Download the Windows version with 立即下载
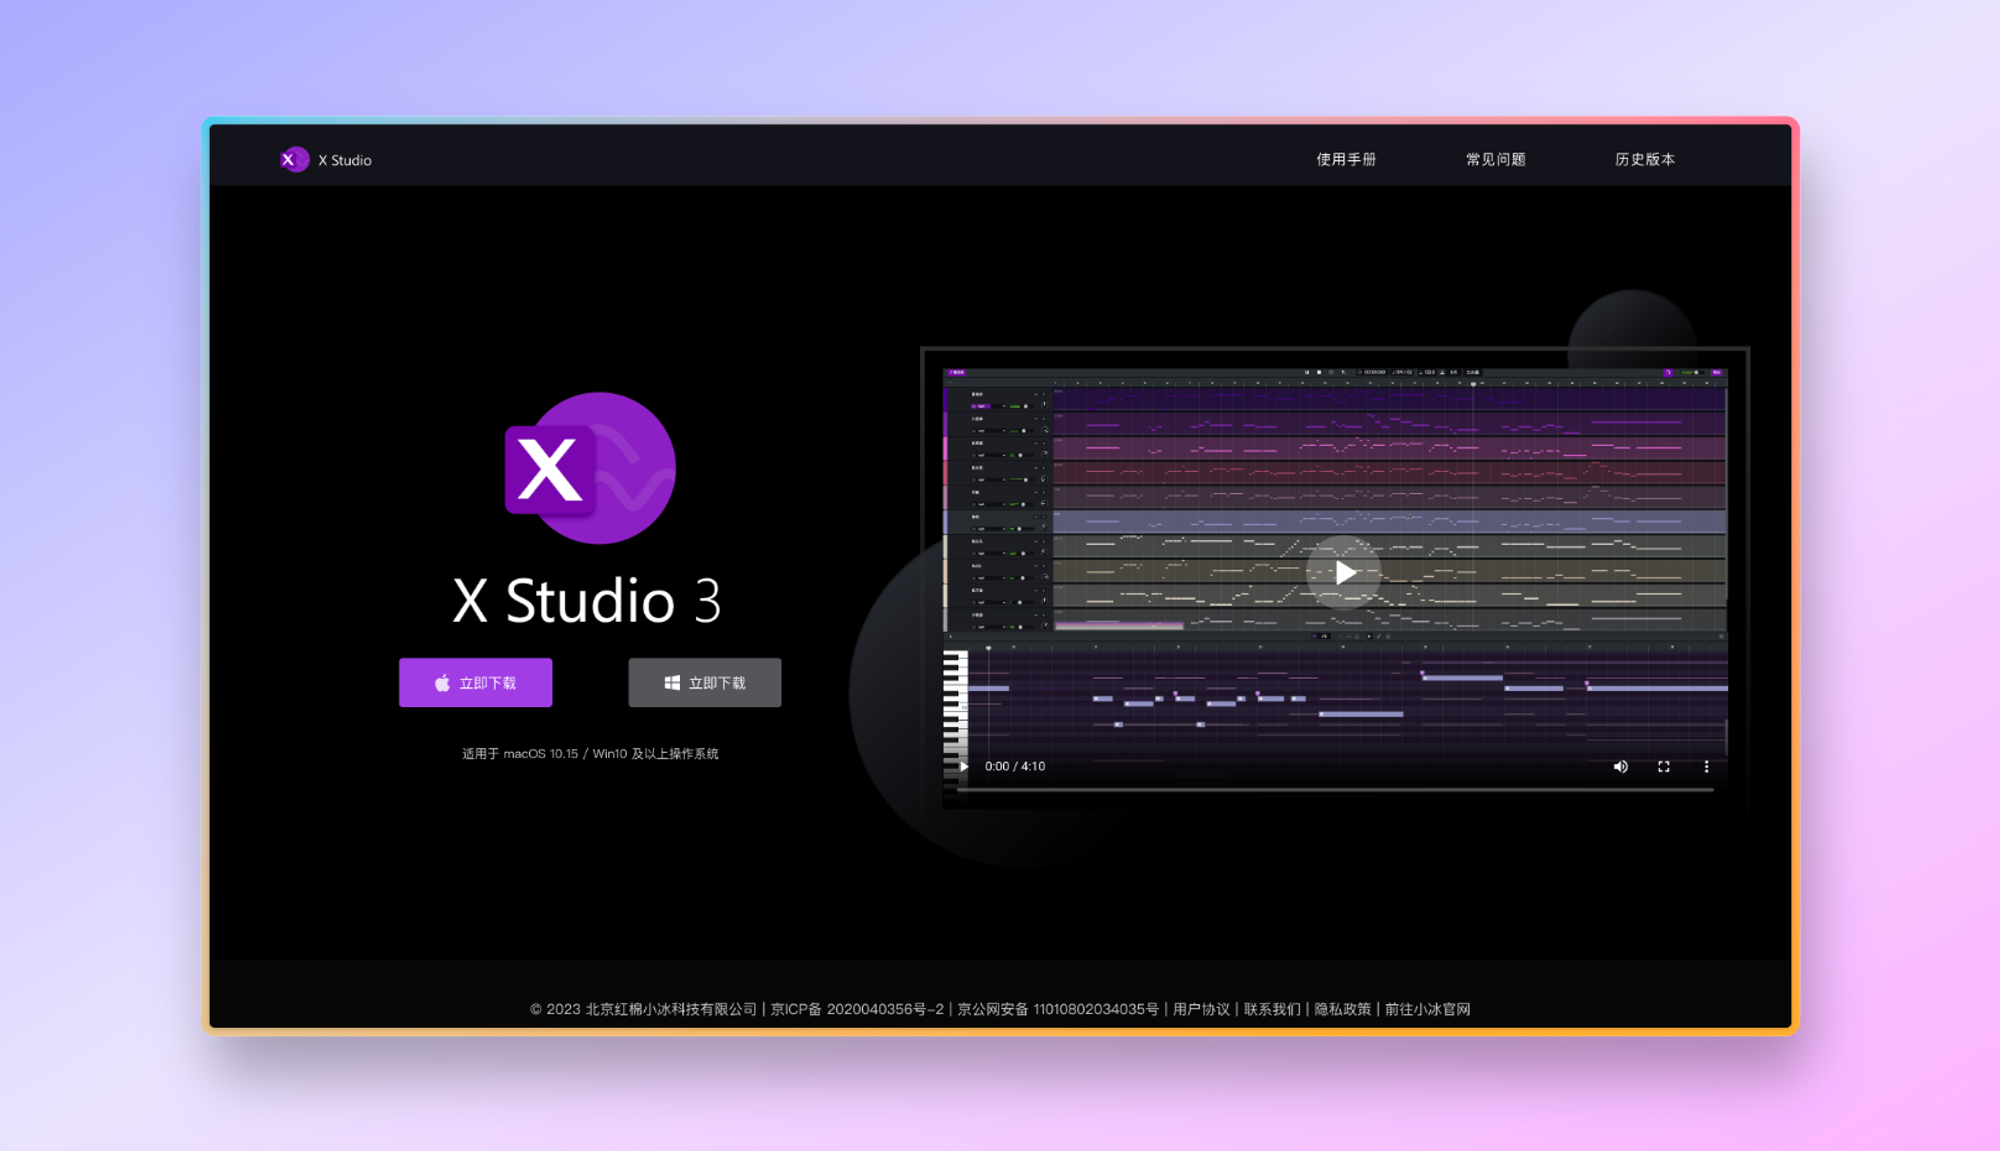 705,683
